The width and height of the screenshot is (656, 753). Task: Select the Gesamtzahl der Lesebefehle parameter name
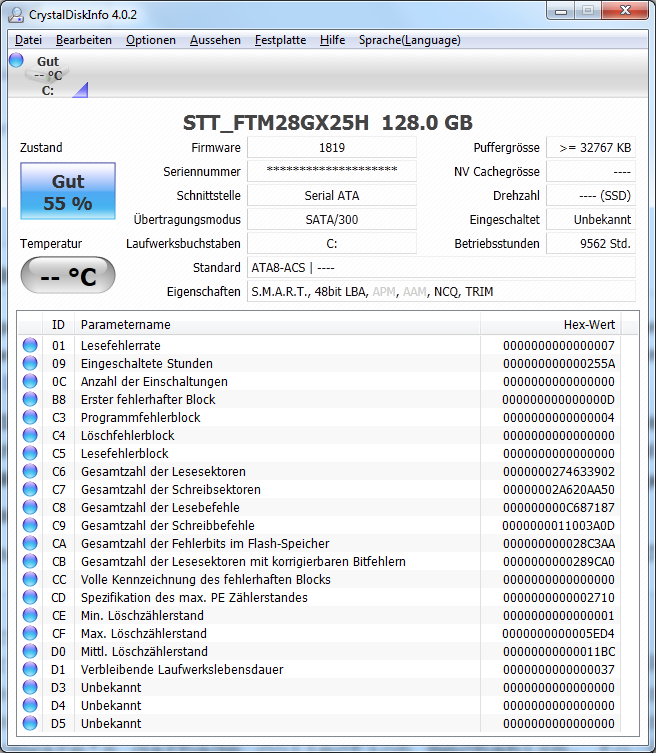pyautogui.click(x=160, y=508)
